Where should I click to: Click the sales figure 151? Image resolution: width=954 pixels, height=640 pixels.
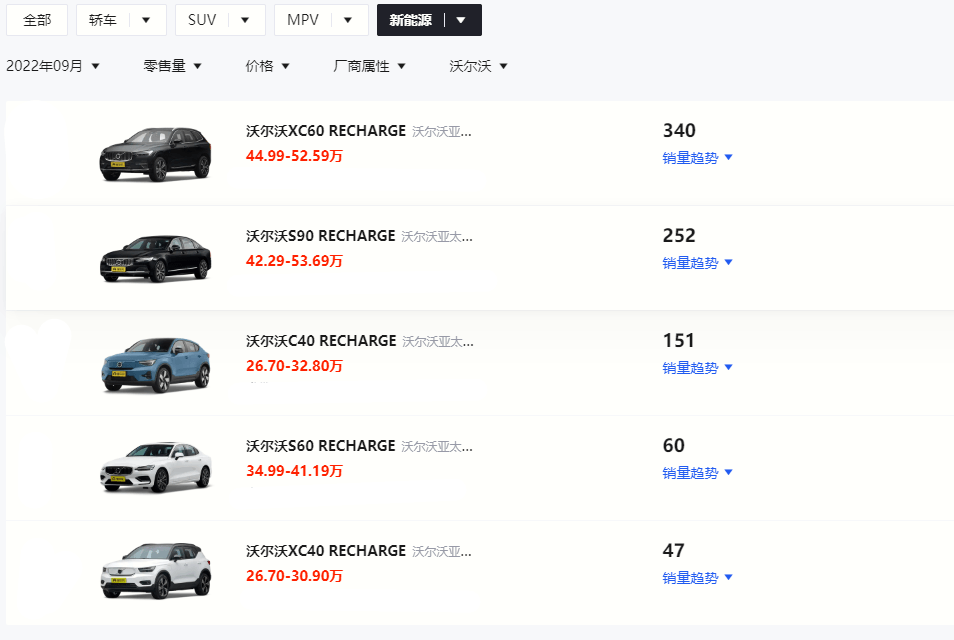678,341
